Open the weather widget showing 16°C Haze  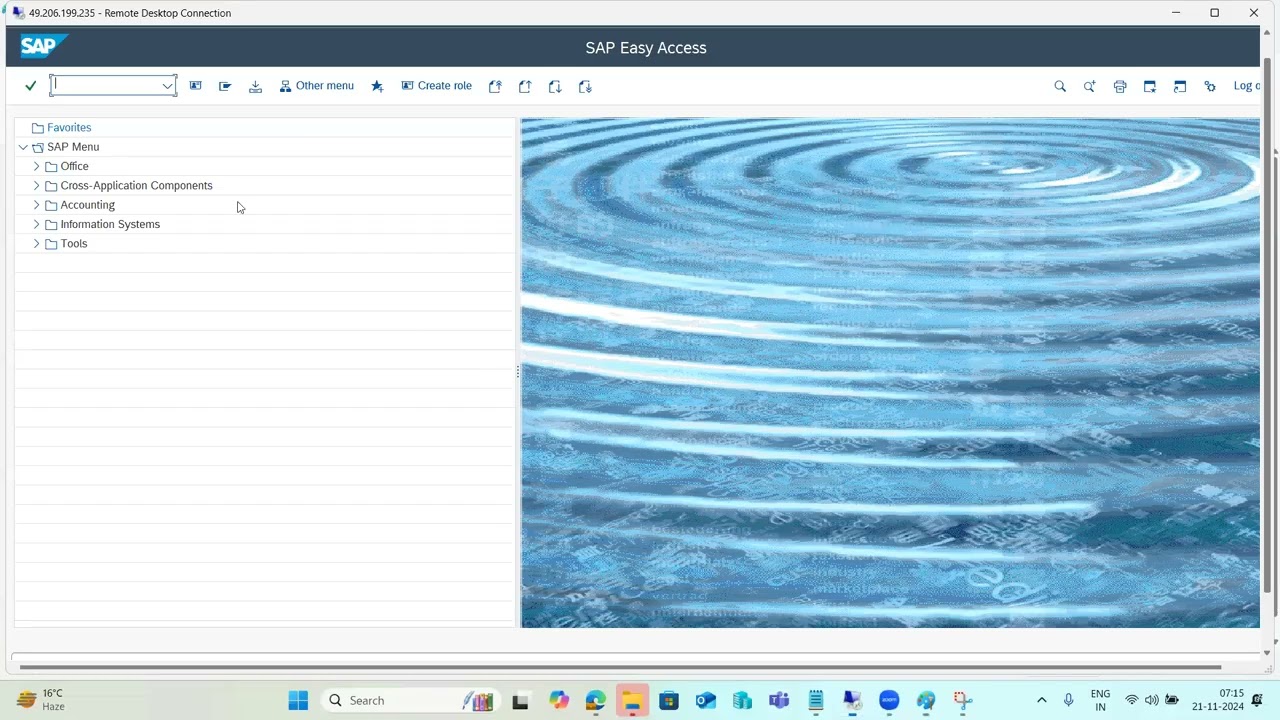tap(42, 700)
